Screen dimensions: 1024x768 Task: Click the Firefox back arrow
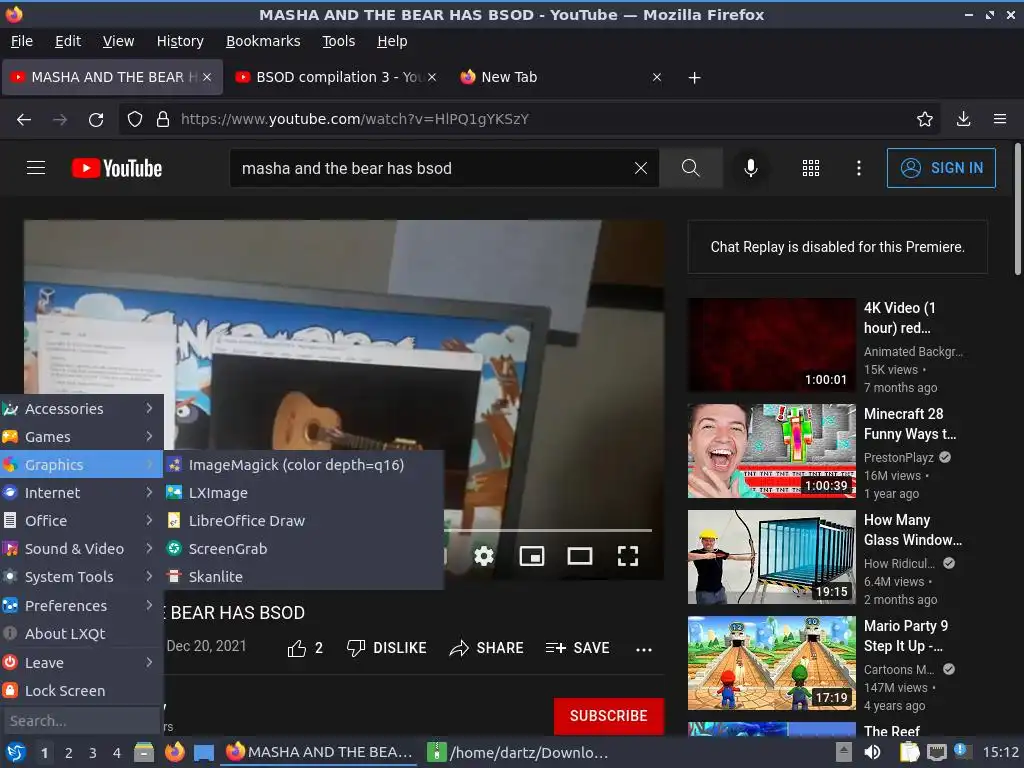coord(24,120)
